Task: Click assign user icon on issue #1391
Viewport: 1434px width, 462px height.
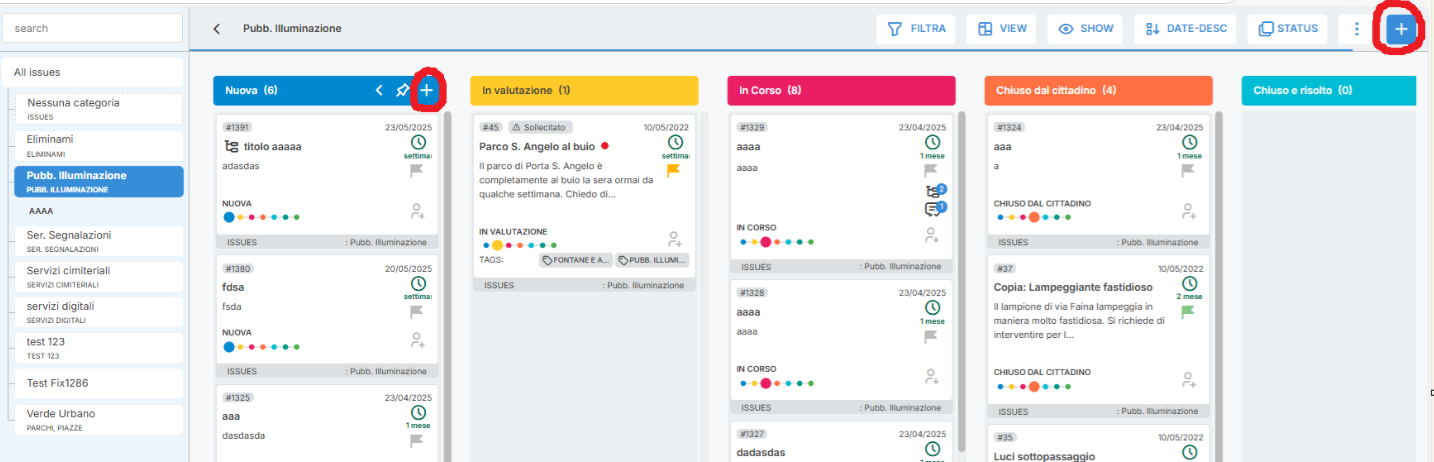Action: pyautogui.click(x=418, y=211)
